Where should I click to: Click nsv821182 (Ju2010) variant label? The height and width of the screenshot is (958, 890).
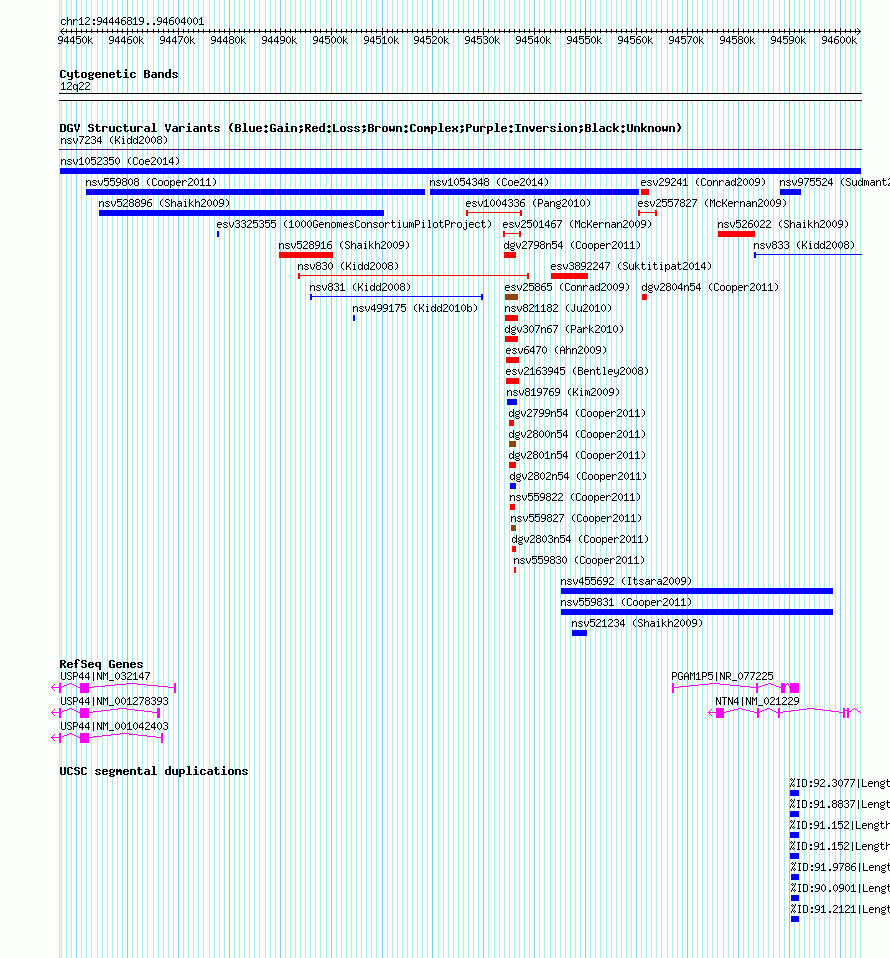(558, 308)
